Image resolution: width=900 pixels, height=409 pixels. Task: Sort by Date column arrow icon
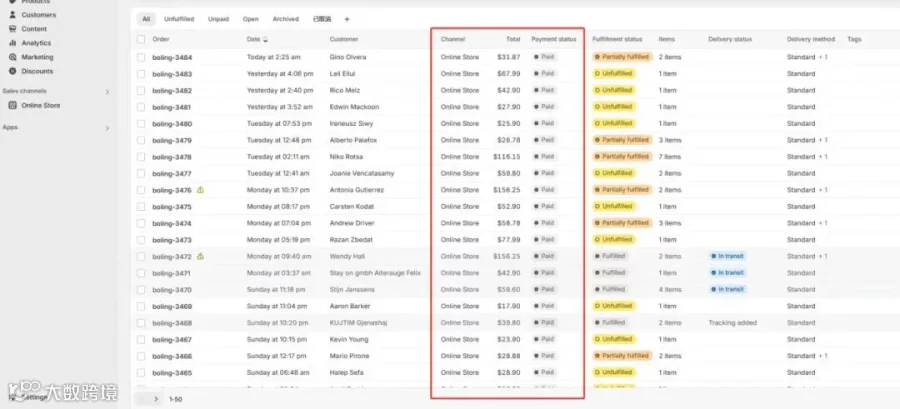coord(265,40)
